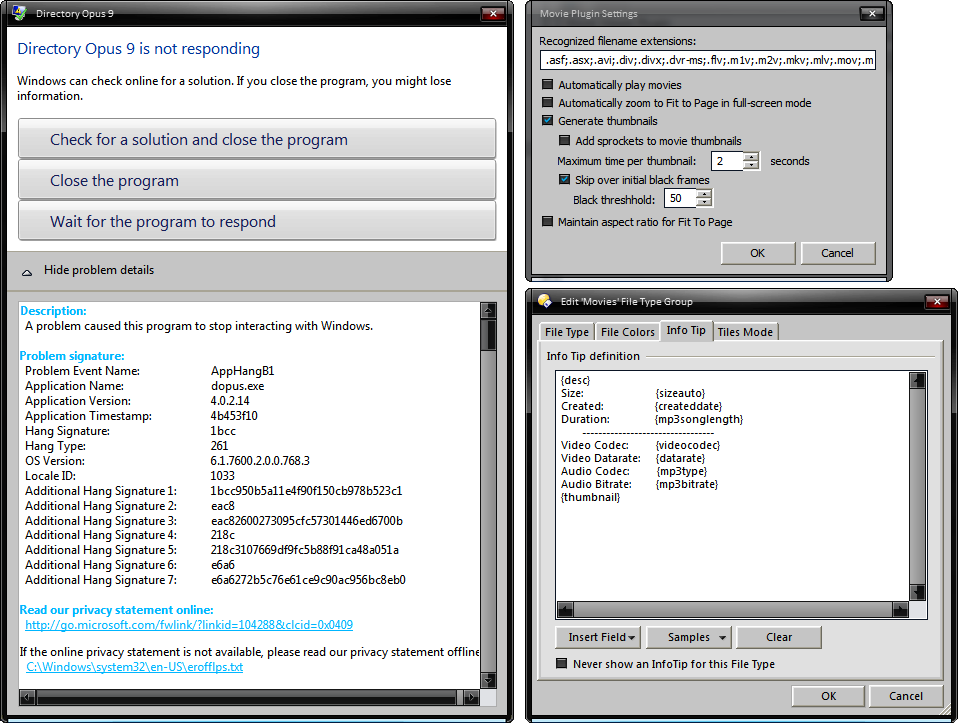Image resolution: width=958 pixels, height=723 pixels.
Task: Go to the Tiles Mode tab
Action: pyautogui.click(x=745, y=332)
